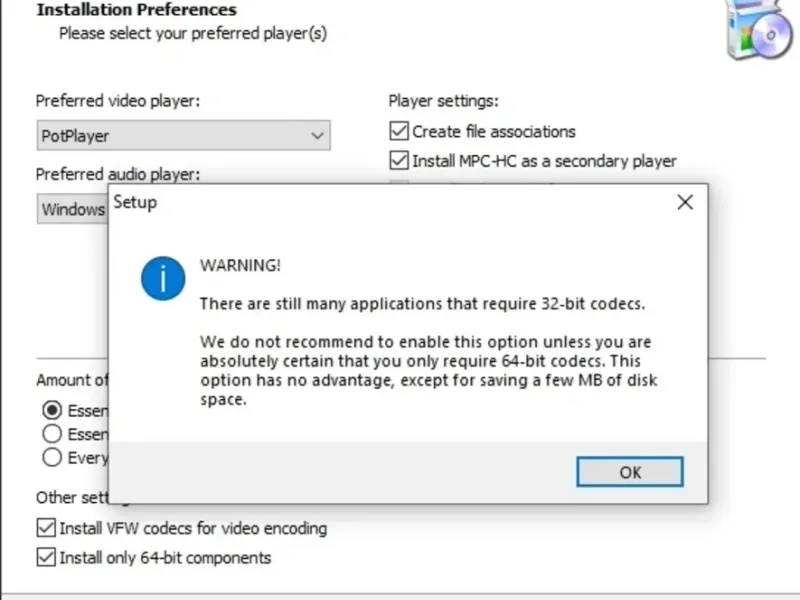This screenshot has height=600, width=800.
Task: Disable Install VFW codecs for video encoding
Action: pyautogui.click(x=46, y=528)
